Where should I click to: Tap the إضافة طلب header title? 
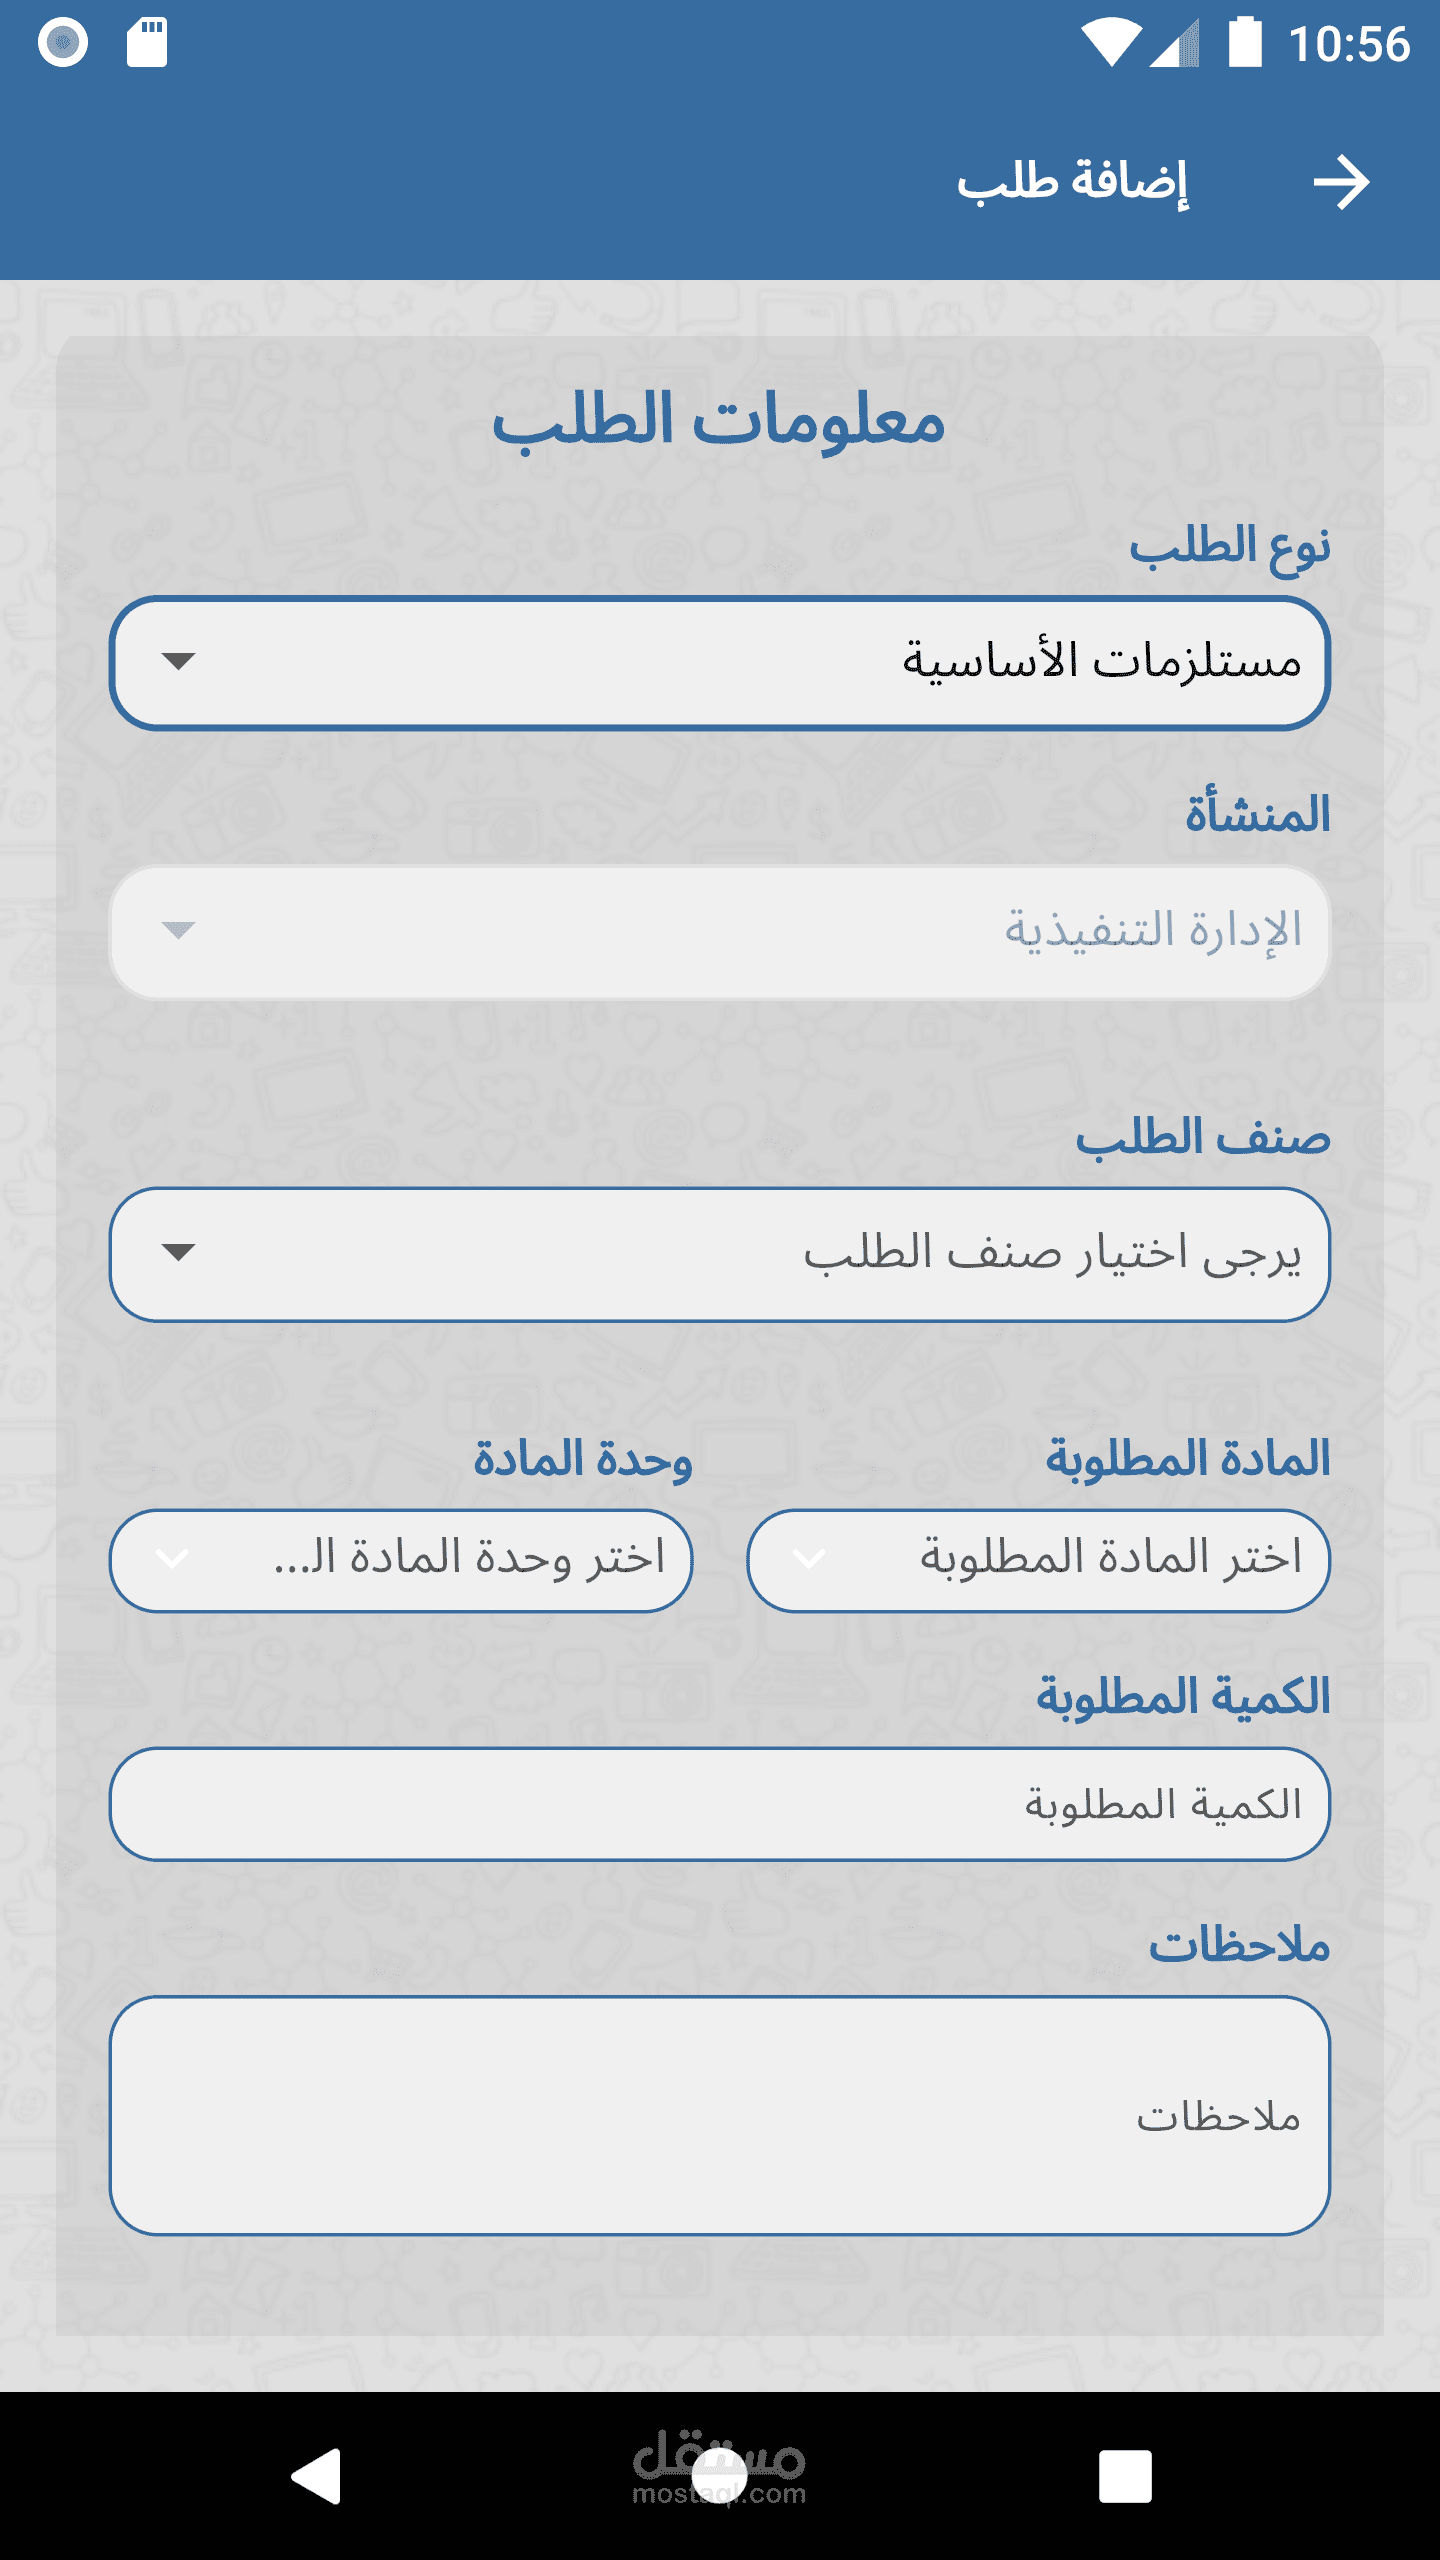tap(1073, 183)
